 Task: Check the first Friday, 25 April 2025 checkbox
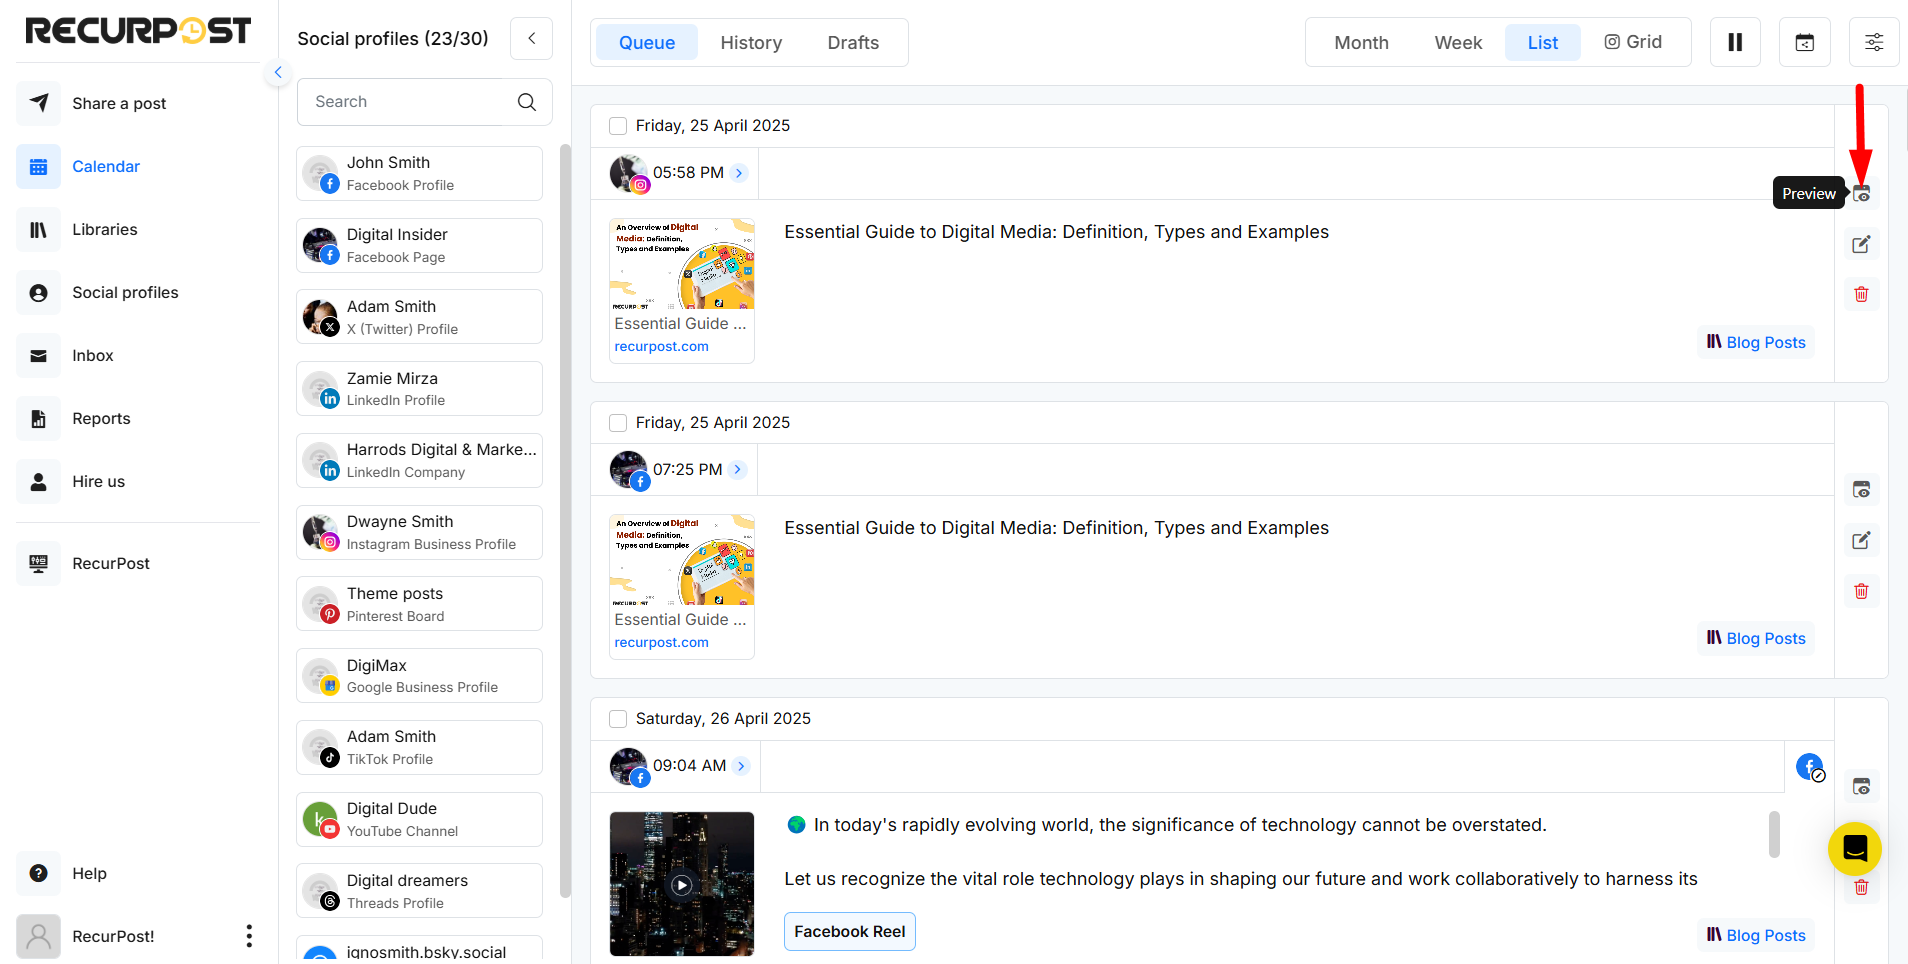tap(618, 126)
